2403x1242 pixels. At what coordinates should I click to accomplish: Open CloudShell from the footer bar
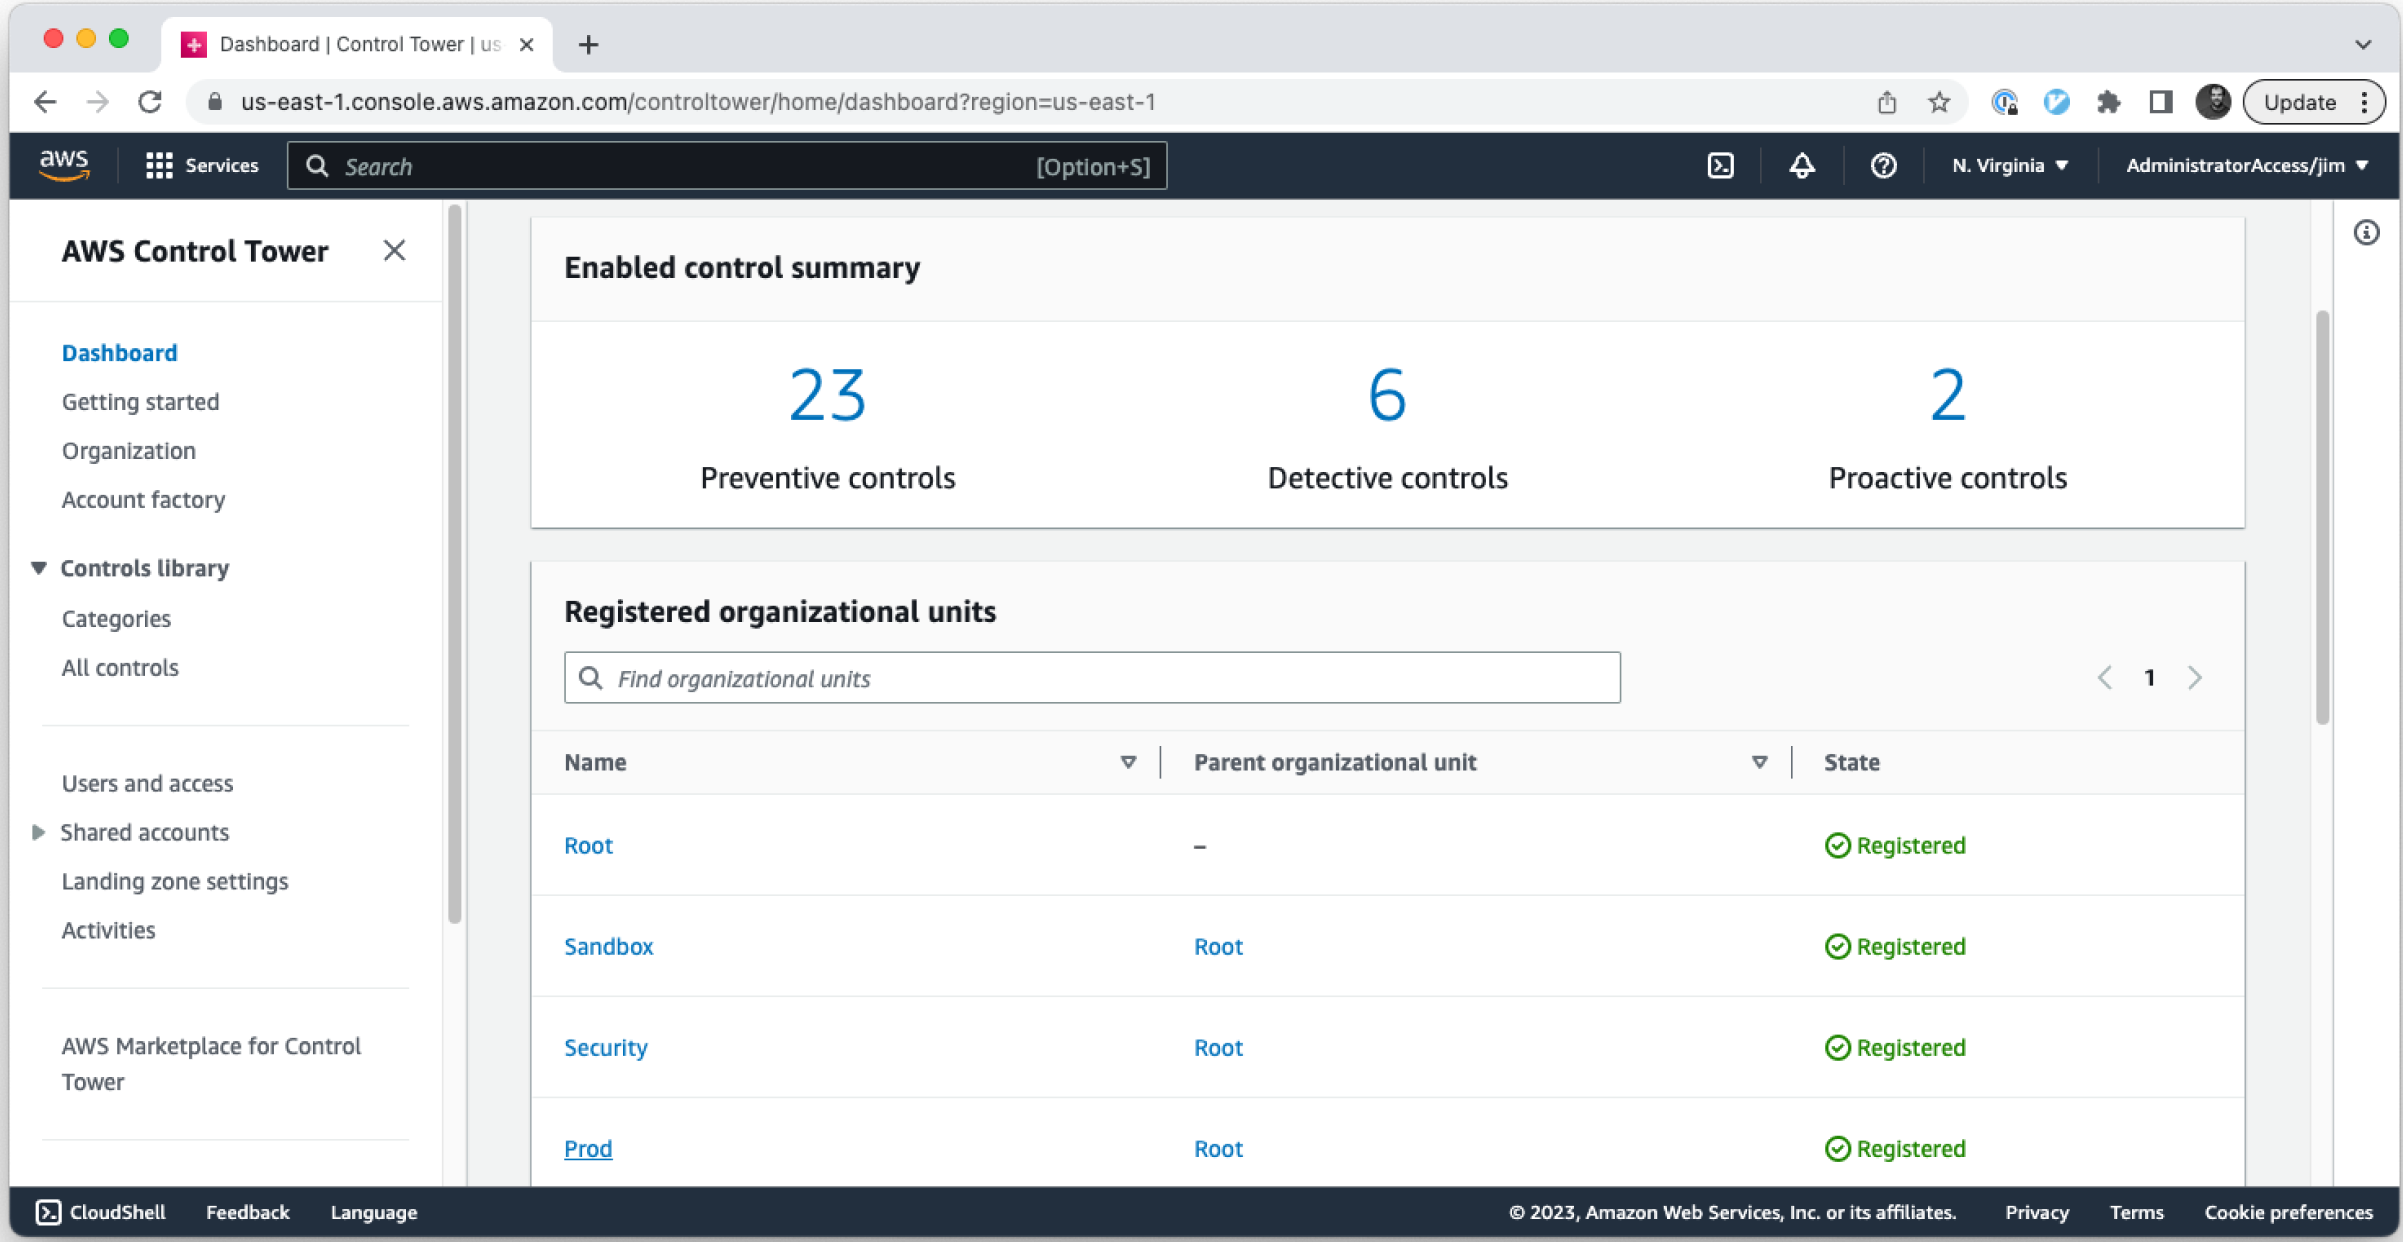101,1212
